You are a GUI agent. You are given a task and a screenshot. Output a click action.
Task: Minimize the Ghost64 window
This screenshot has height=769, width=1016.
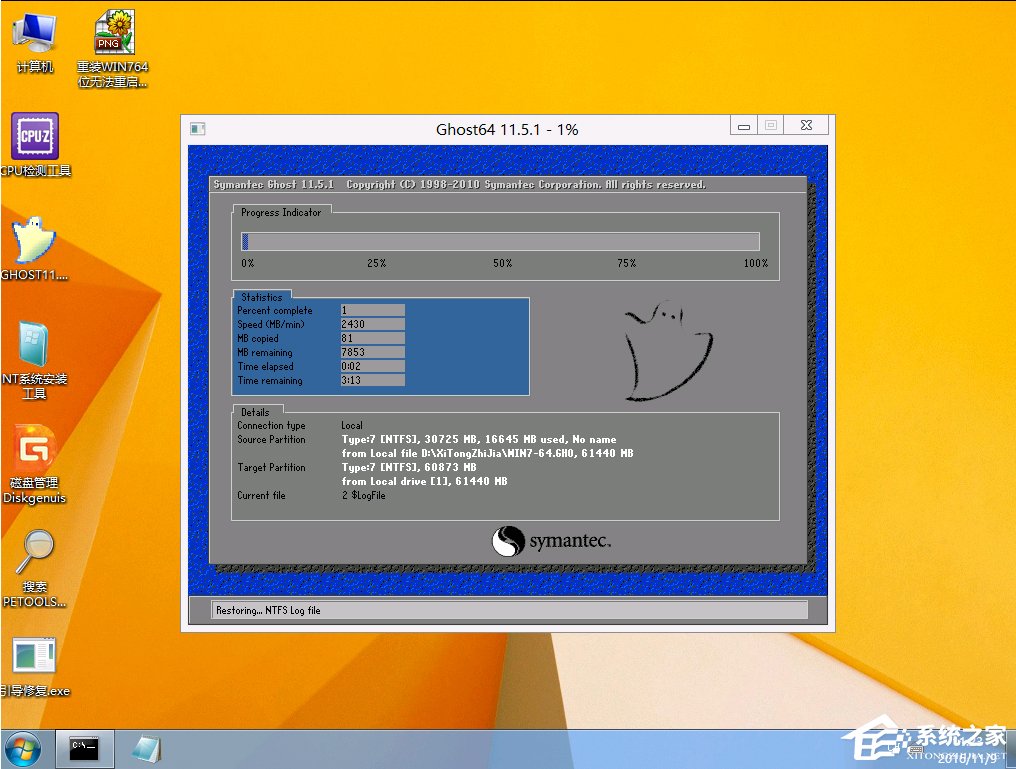tap(743, 126)
